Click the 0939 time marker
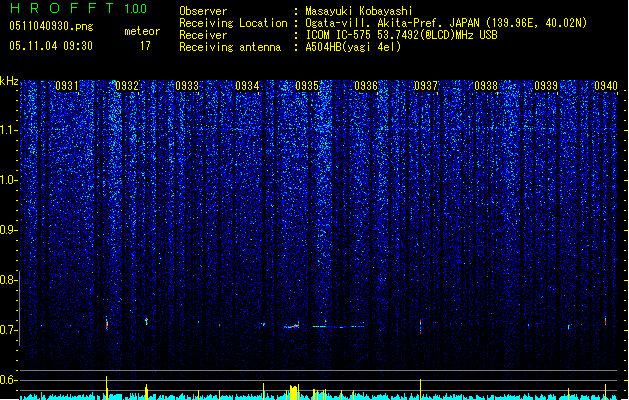This screenshot has height=400, width=629. tap(546, 86)
